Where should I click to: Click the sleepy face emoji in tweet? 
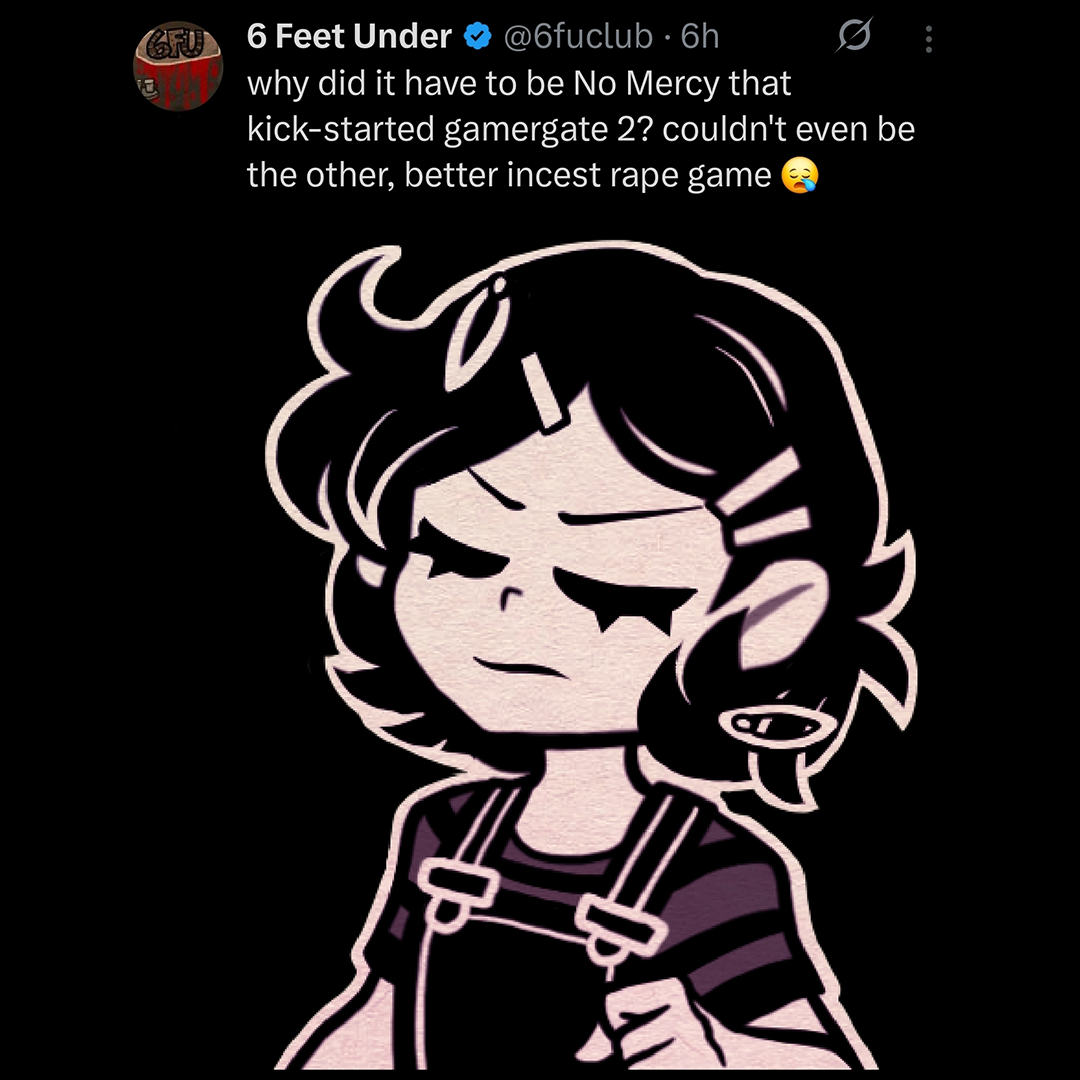pyautogui.click(x=800, y=175)
